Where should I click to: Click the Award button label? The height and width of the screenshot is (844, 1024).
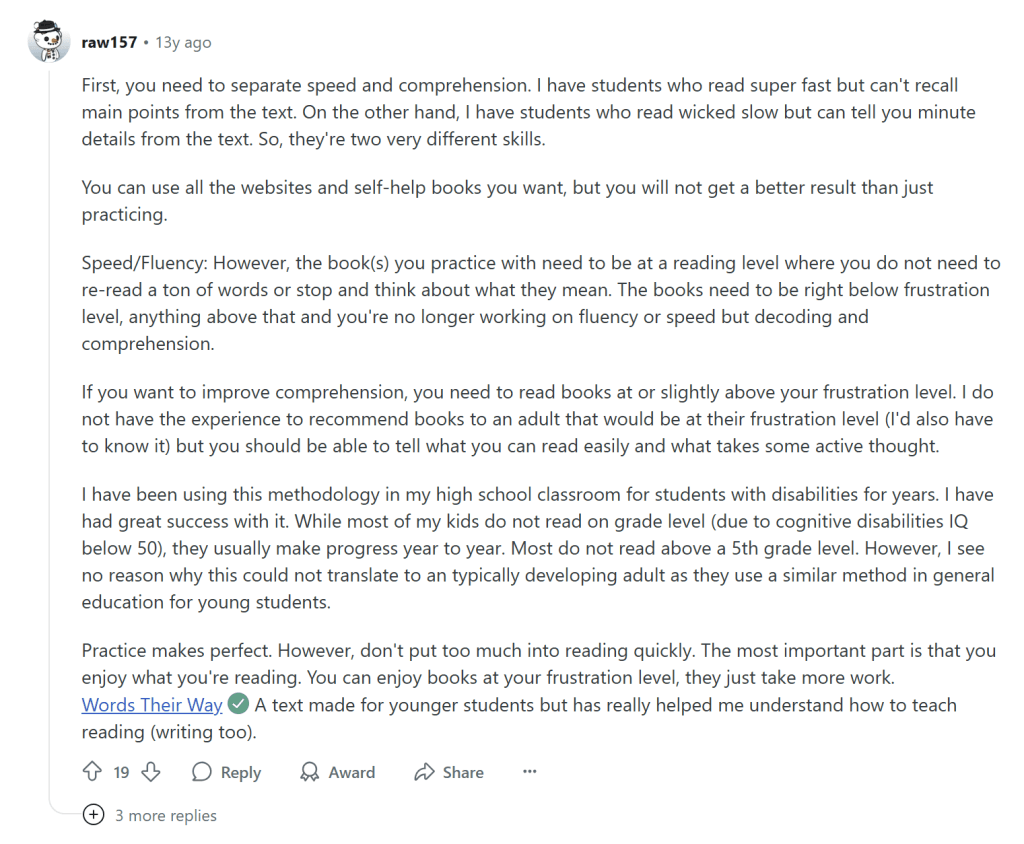coord(352,772)
